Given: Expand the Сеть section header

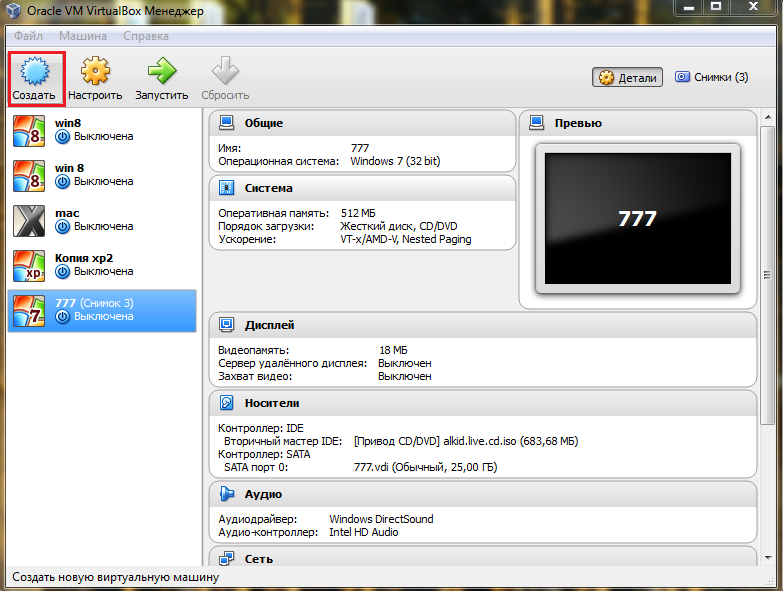Looking at the screenshot, I should 258,559.
